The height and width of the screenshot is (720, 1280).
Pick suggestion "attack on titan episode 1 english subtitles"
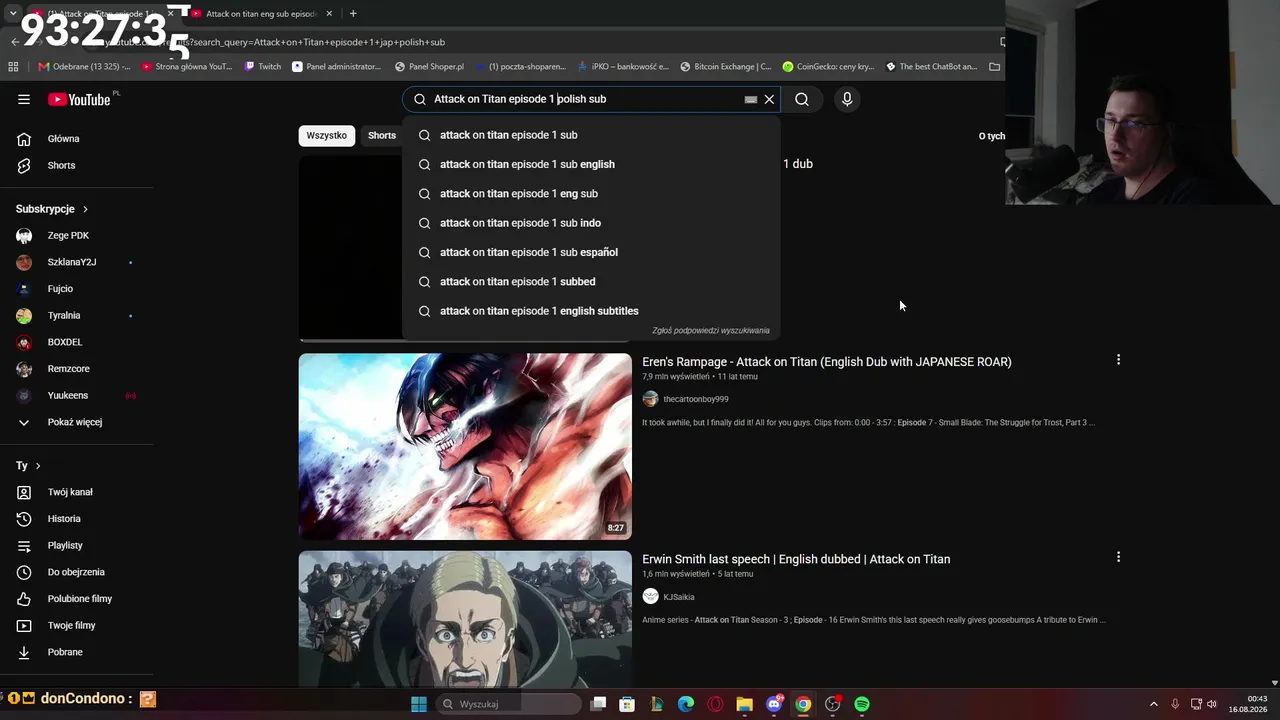tap(591, 311)
